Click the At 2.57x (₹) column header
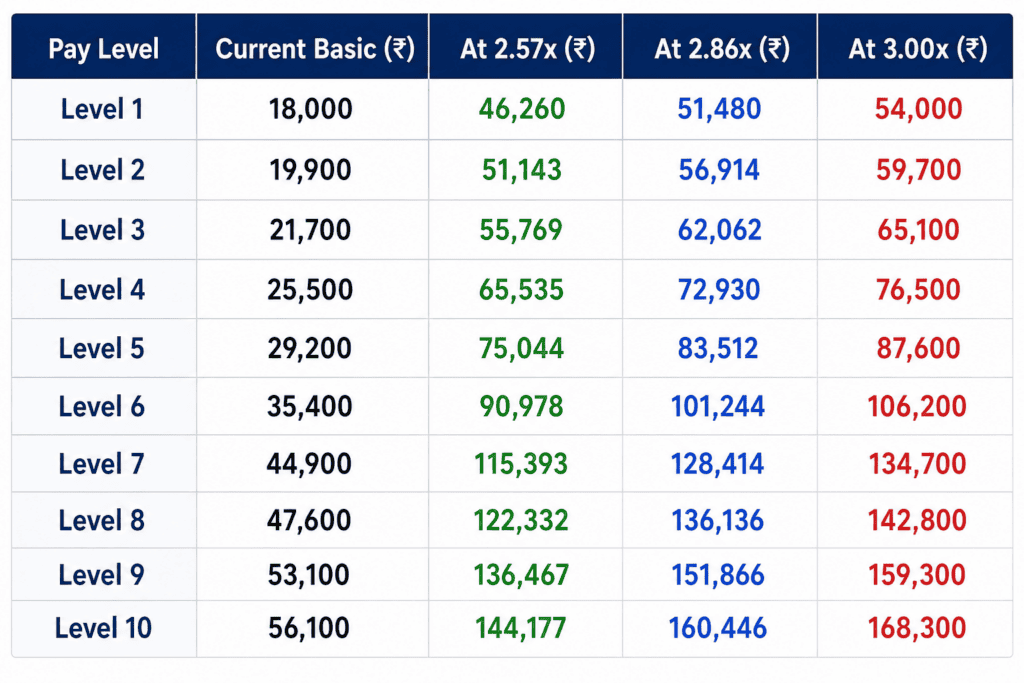Screen dimensions: 1024x683 (527, 49)
